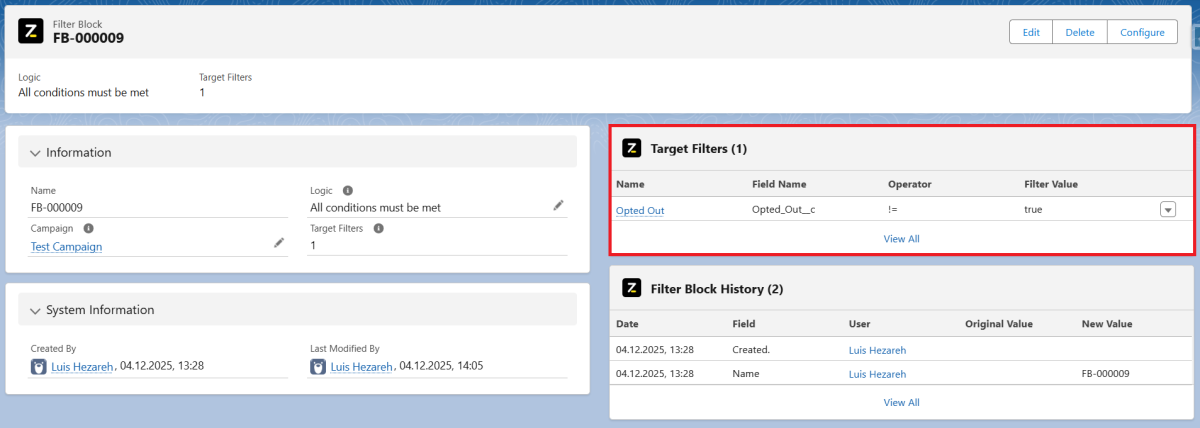Click Last Modified By user avatar icon

[318, 367]
